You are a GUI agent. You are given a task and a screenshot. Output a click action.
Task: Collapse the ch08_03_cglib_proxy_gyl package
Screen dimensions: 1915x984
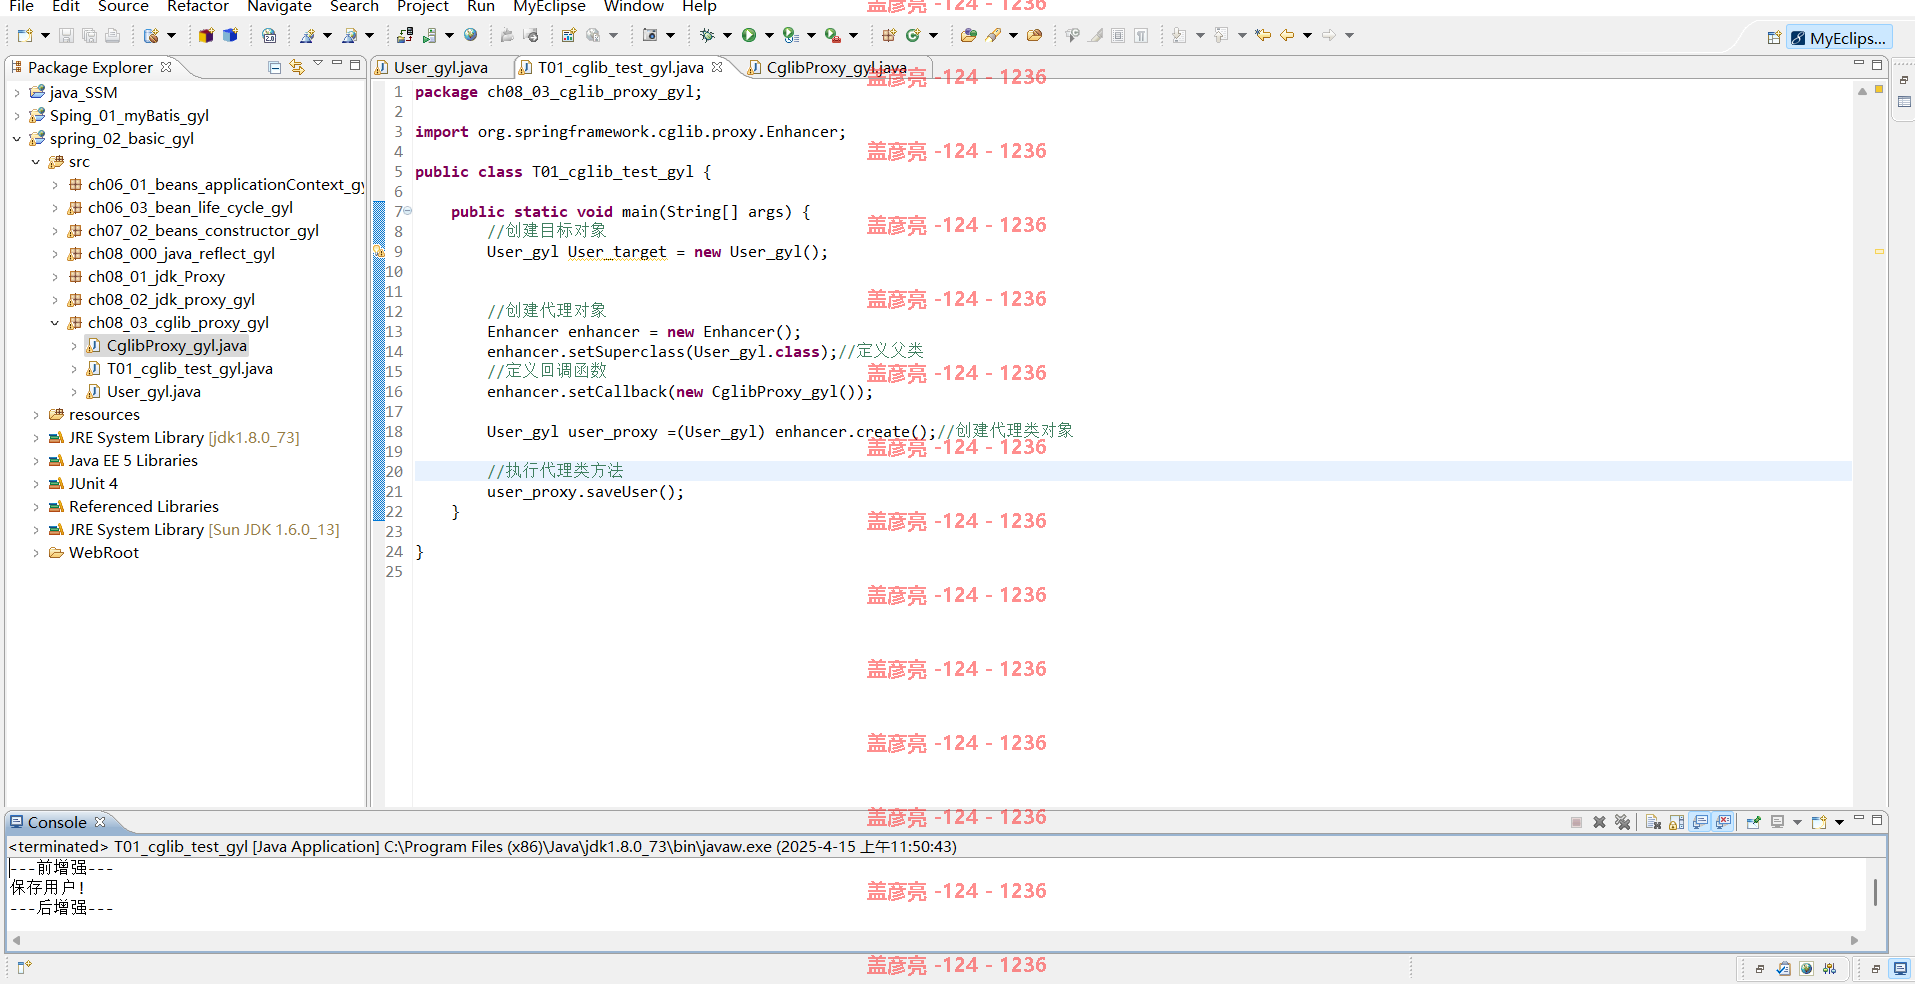55,323
